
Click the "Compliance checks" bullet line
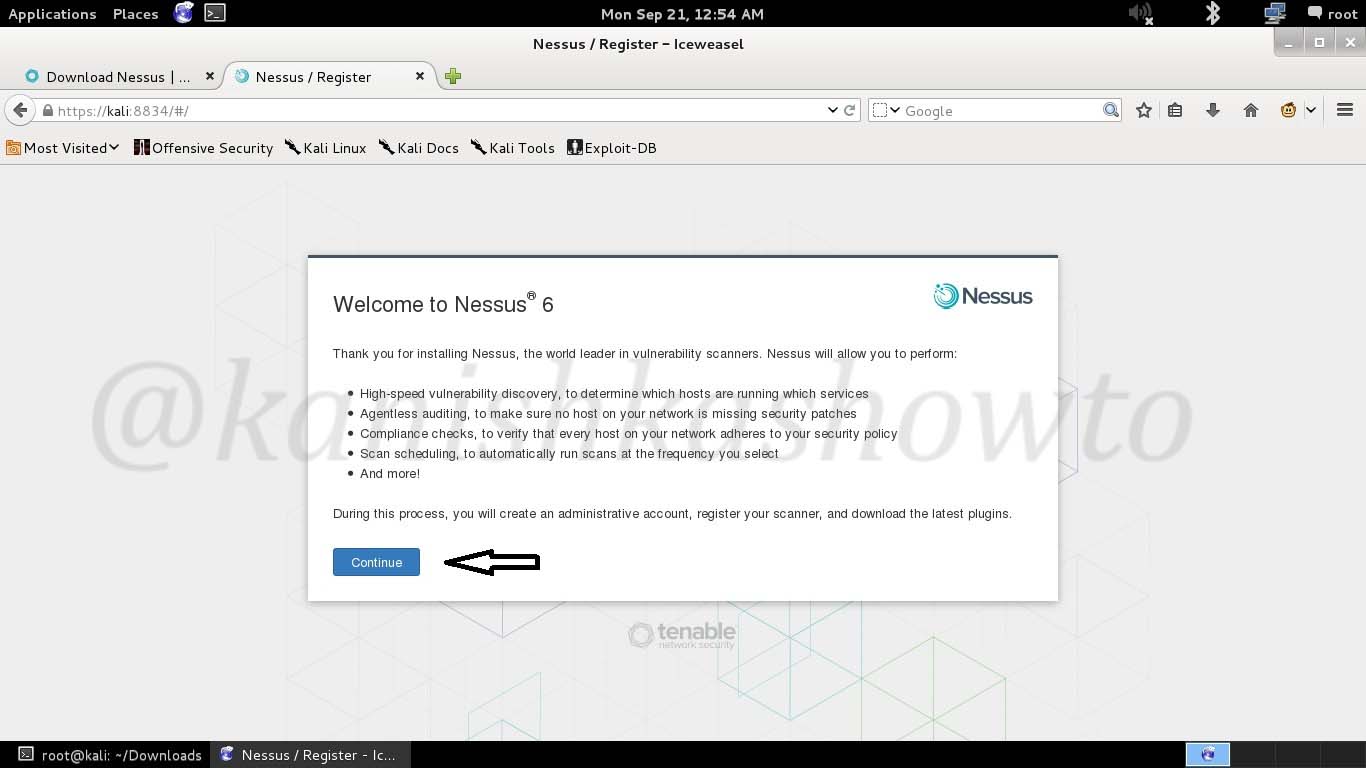(x=628, y=434)
